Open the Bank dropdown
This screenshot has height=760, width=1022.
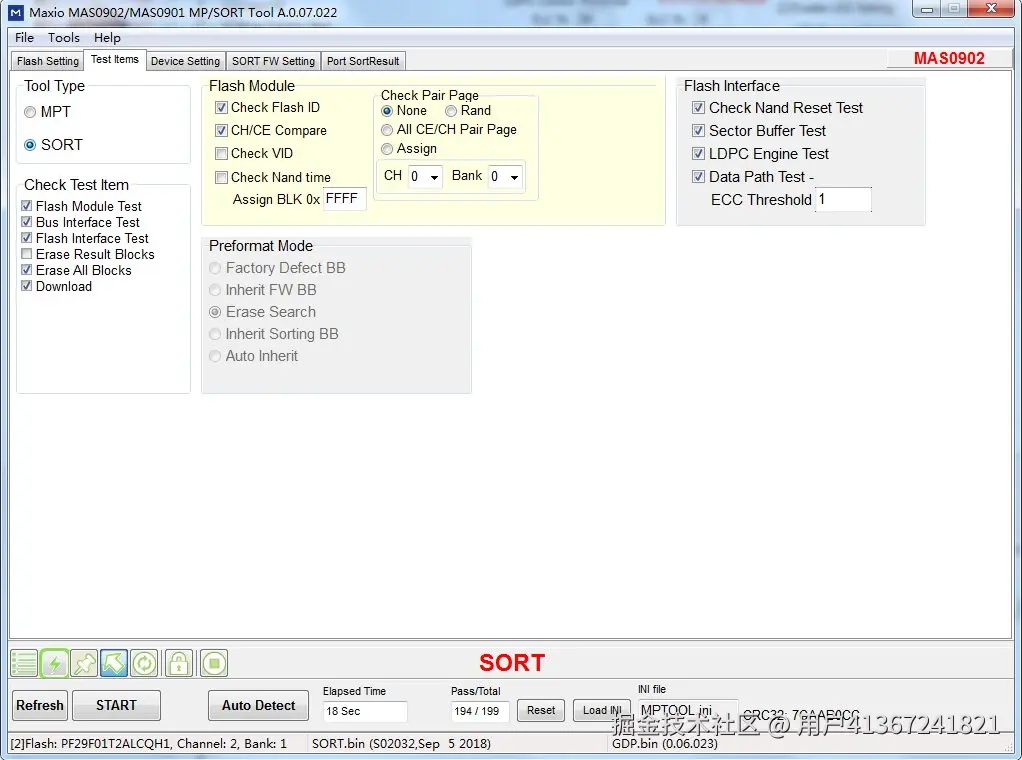tap(505, 177)
